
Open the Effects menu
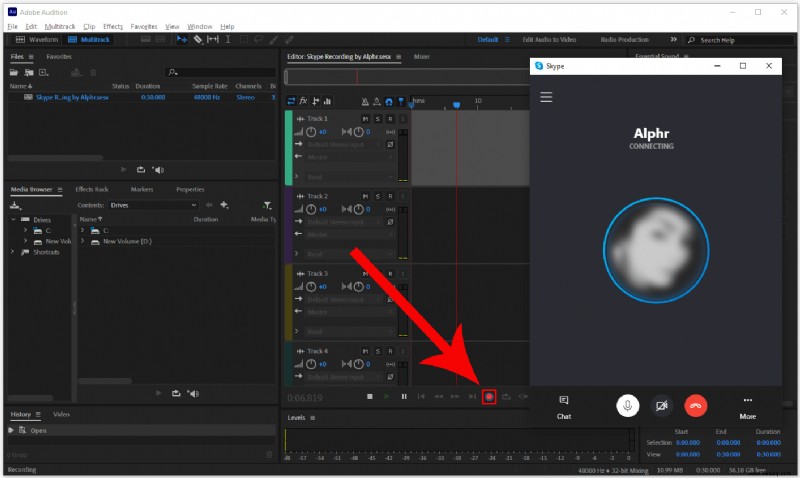(x=113, y=26)
